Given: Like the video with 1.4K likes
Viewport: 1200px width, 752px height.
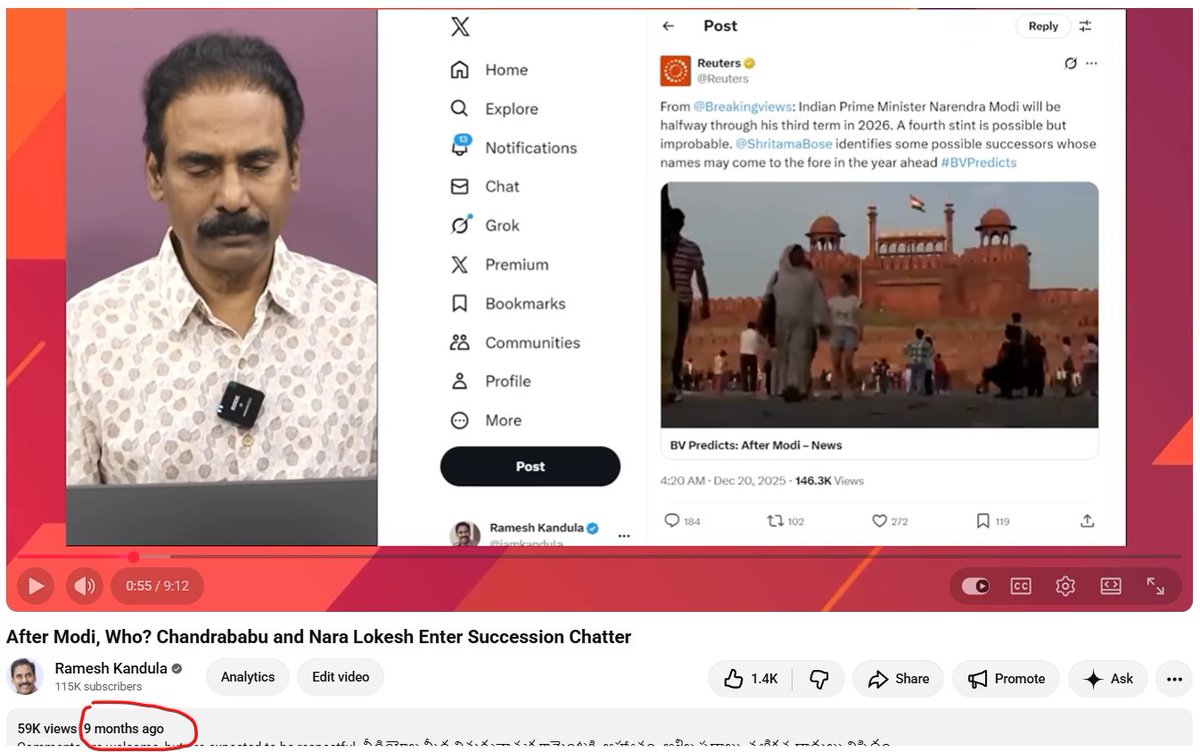Looking at the screenshot, I should point(751,679).
